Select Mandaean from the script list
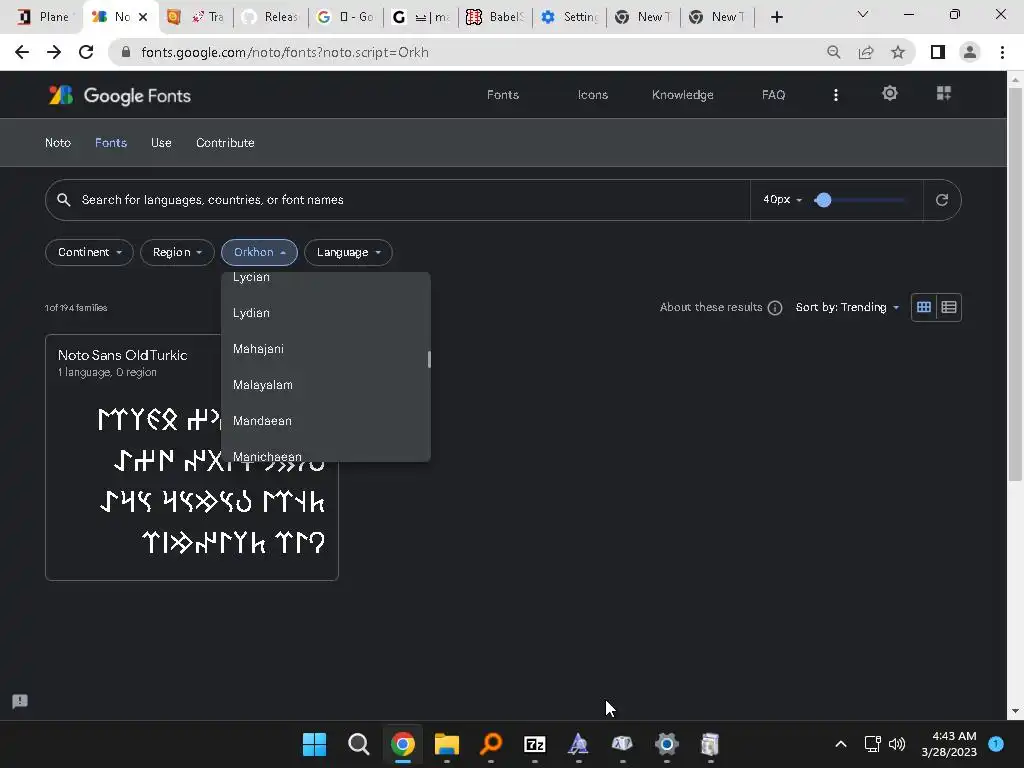The image size is (1024, 768). click(x=325, y=421)
